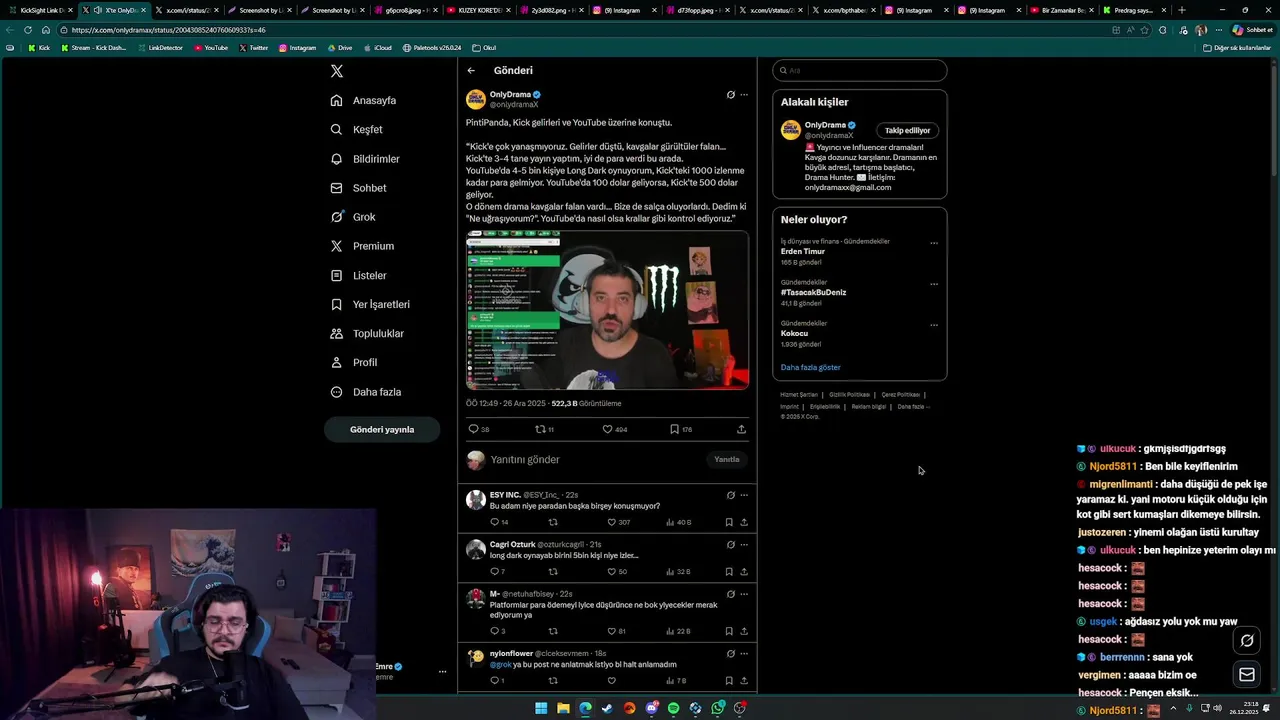The width and height of the screenshot is (1280, 720).
Task: Expand the Daha fazla sidebar menu
Action: pos(366,392)
